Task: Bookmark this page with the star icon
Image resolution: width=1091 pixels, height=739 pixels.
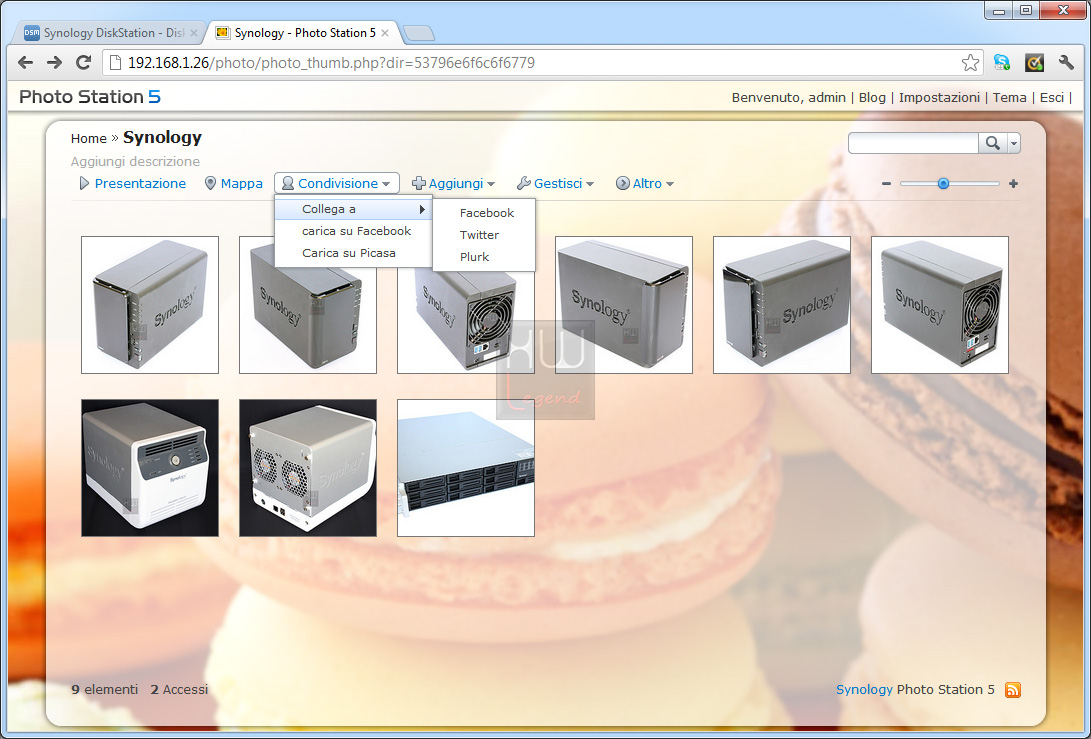Action: click(x=970, y=63)
